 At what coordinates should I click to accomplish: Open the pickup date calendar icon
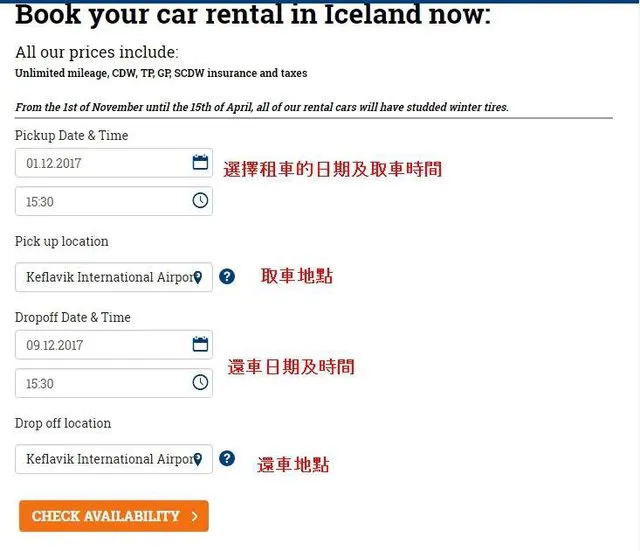pos(200,163)
